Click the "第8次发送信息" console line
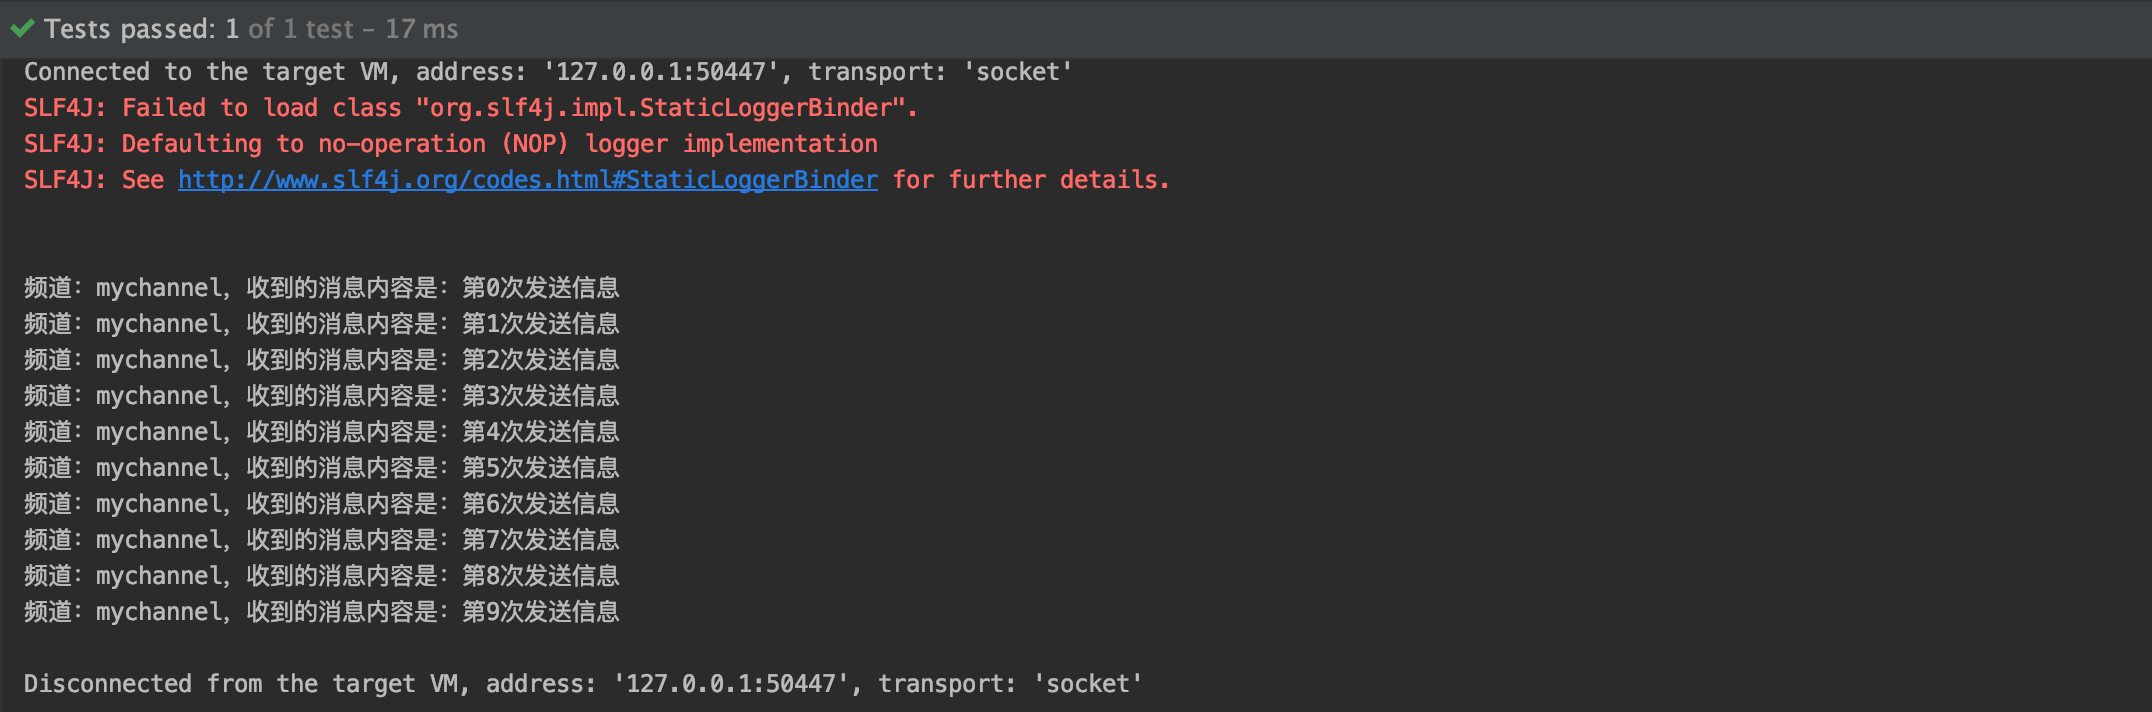 [x=321, y=576]
